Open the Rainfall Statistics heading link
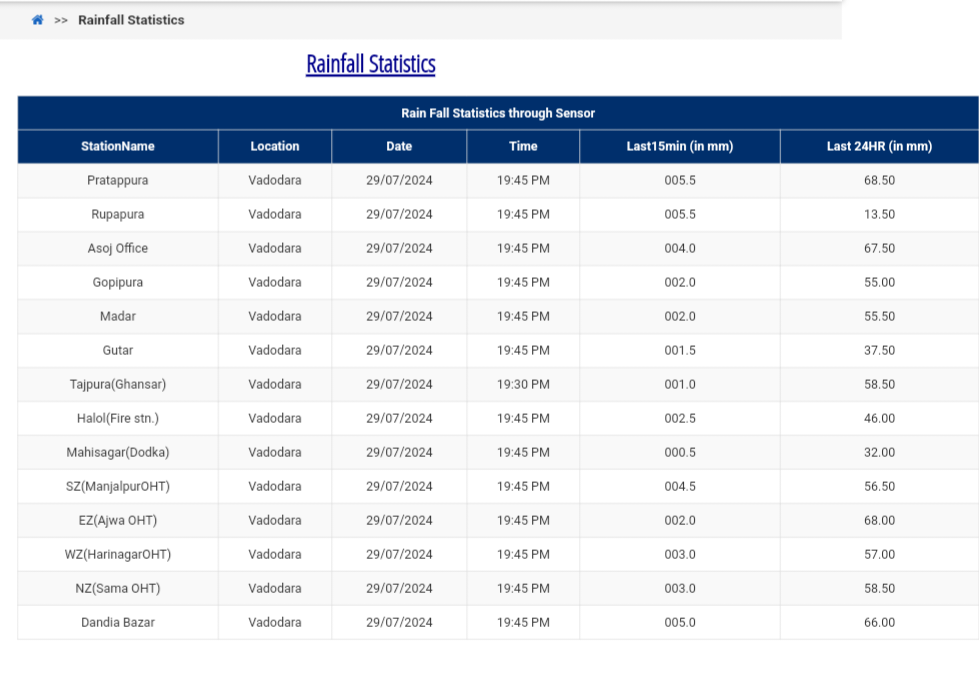The height and width of the screenshot is (682, 979). click(x=370, y=64)
